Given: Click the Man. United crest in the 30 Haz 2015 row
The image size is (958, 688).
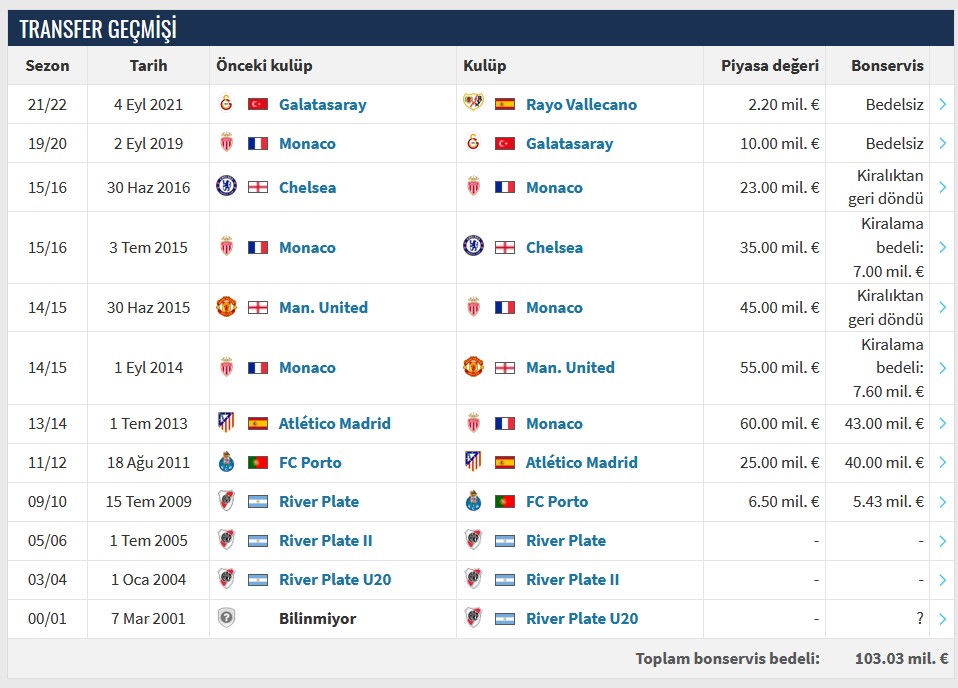Looking at the screenshot, I should click(x=226, y=307).
